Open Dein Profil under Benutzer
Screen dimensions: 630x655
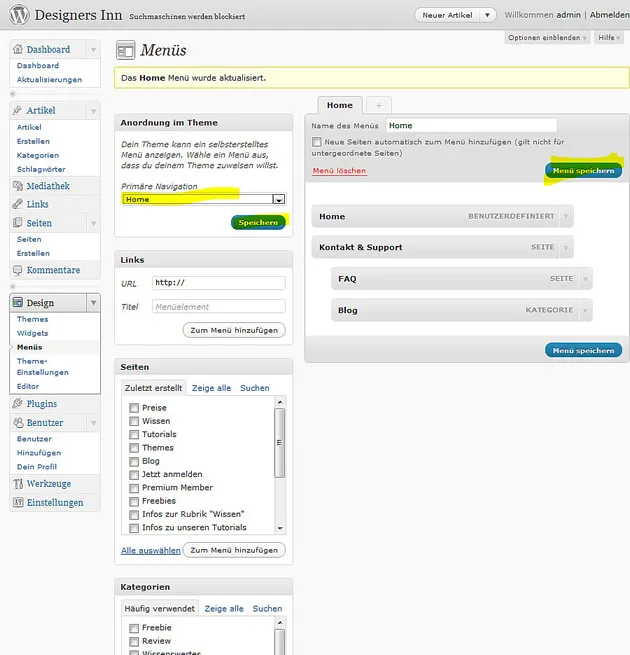[x=37, y=467]
